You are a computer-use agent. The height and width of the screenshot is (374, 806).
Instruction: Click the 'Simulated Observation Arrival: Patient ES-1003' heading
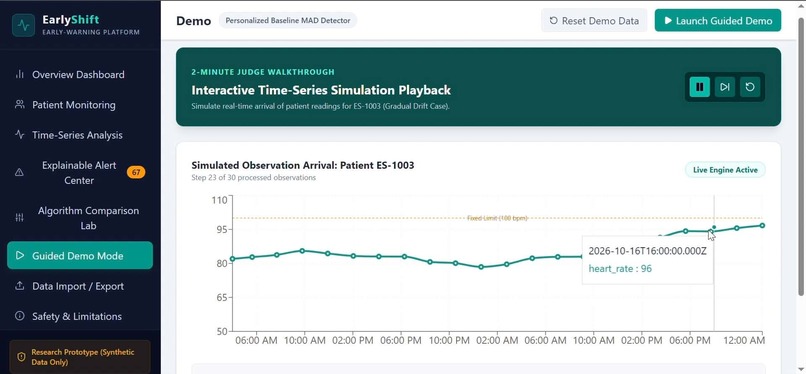click(303, 165)
